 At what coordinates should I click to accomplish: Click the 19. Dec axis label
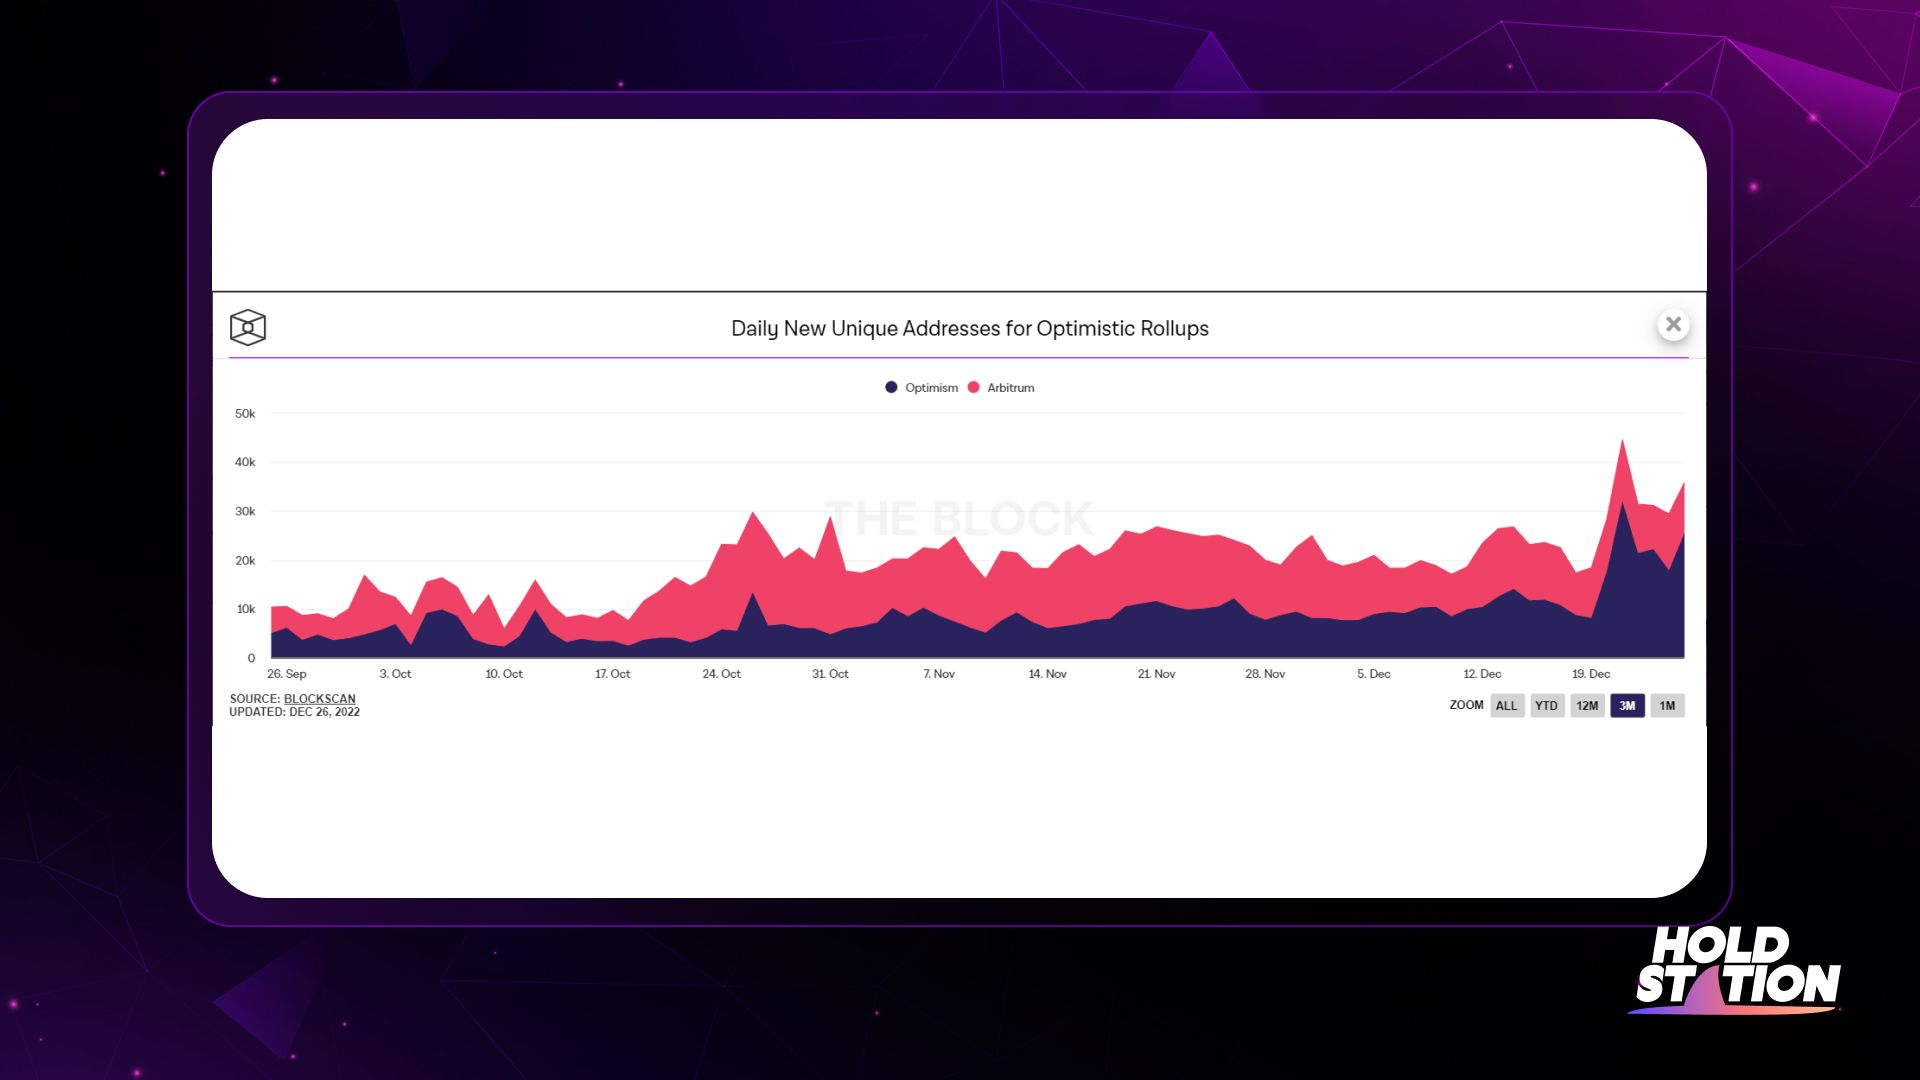point(1591,674)
